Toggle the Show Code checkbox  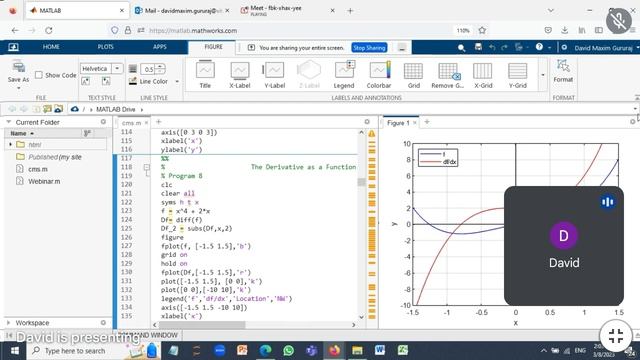[39, 75]
